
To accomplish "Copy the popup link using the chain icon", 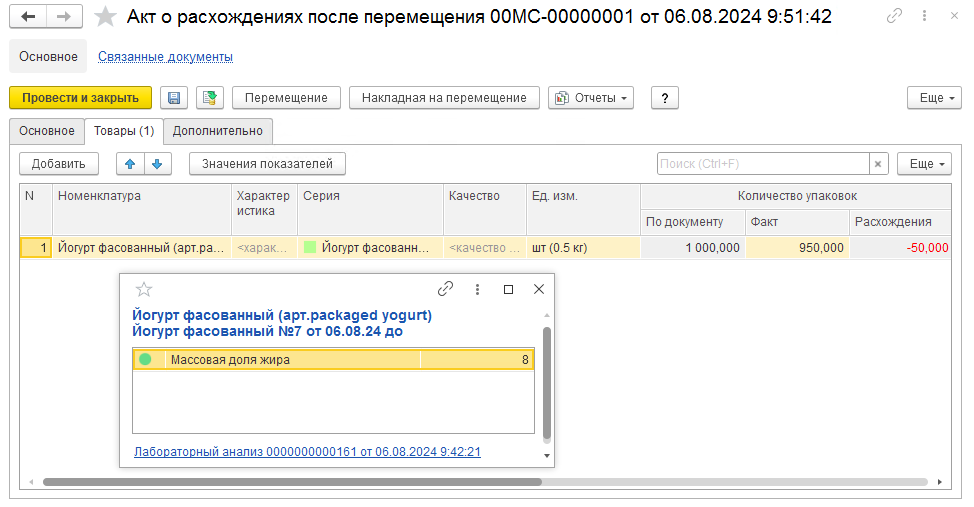I will 445,289.
